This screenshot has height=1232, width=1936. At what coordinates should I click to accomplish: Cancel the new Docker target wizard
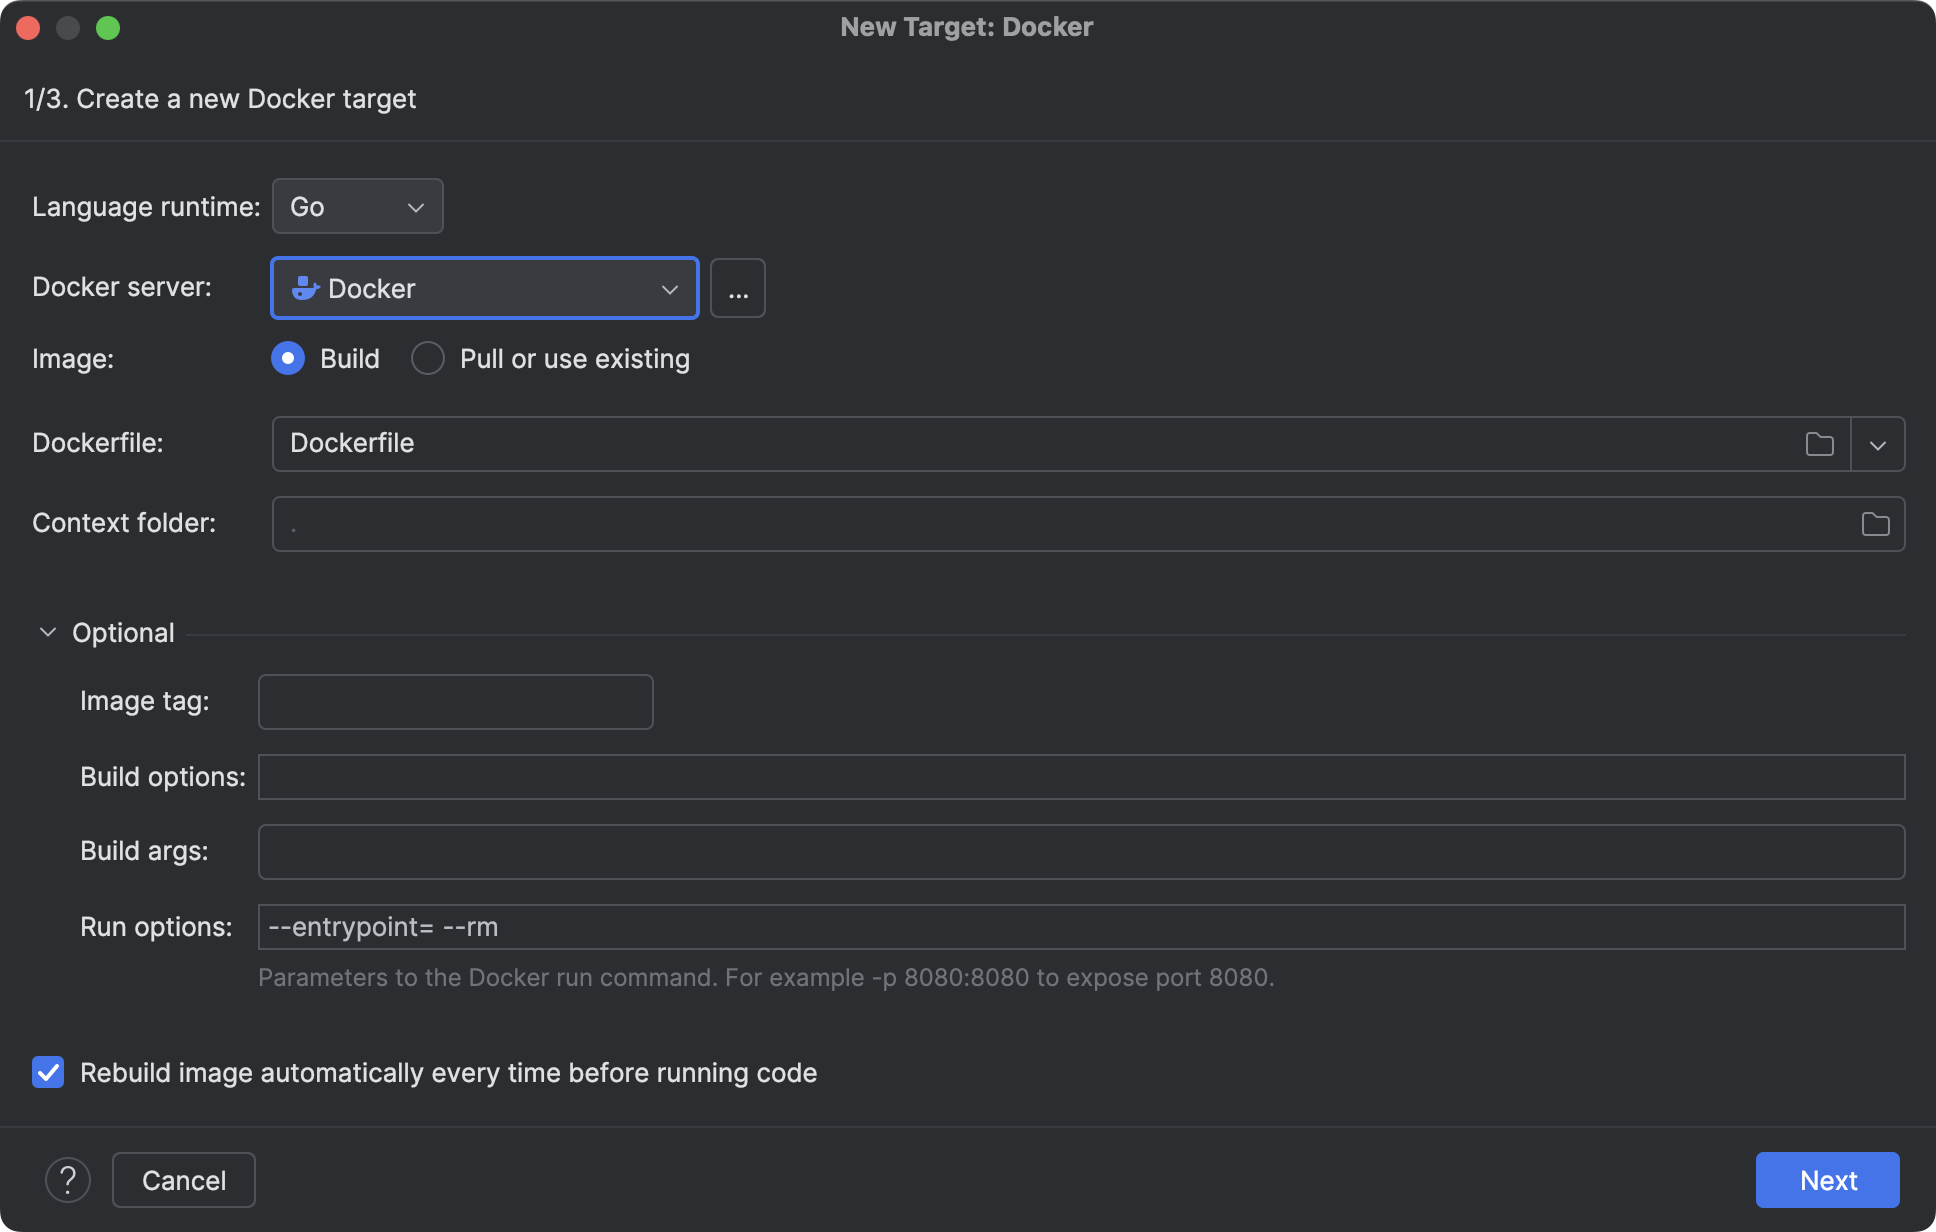click(183, 1180)
